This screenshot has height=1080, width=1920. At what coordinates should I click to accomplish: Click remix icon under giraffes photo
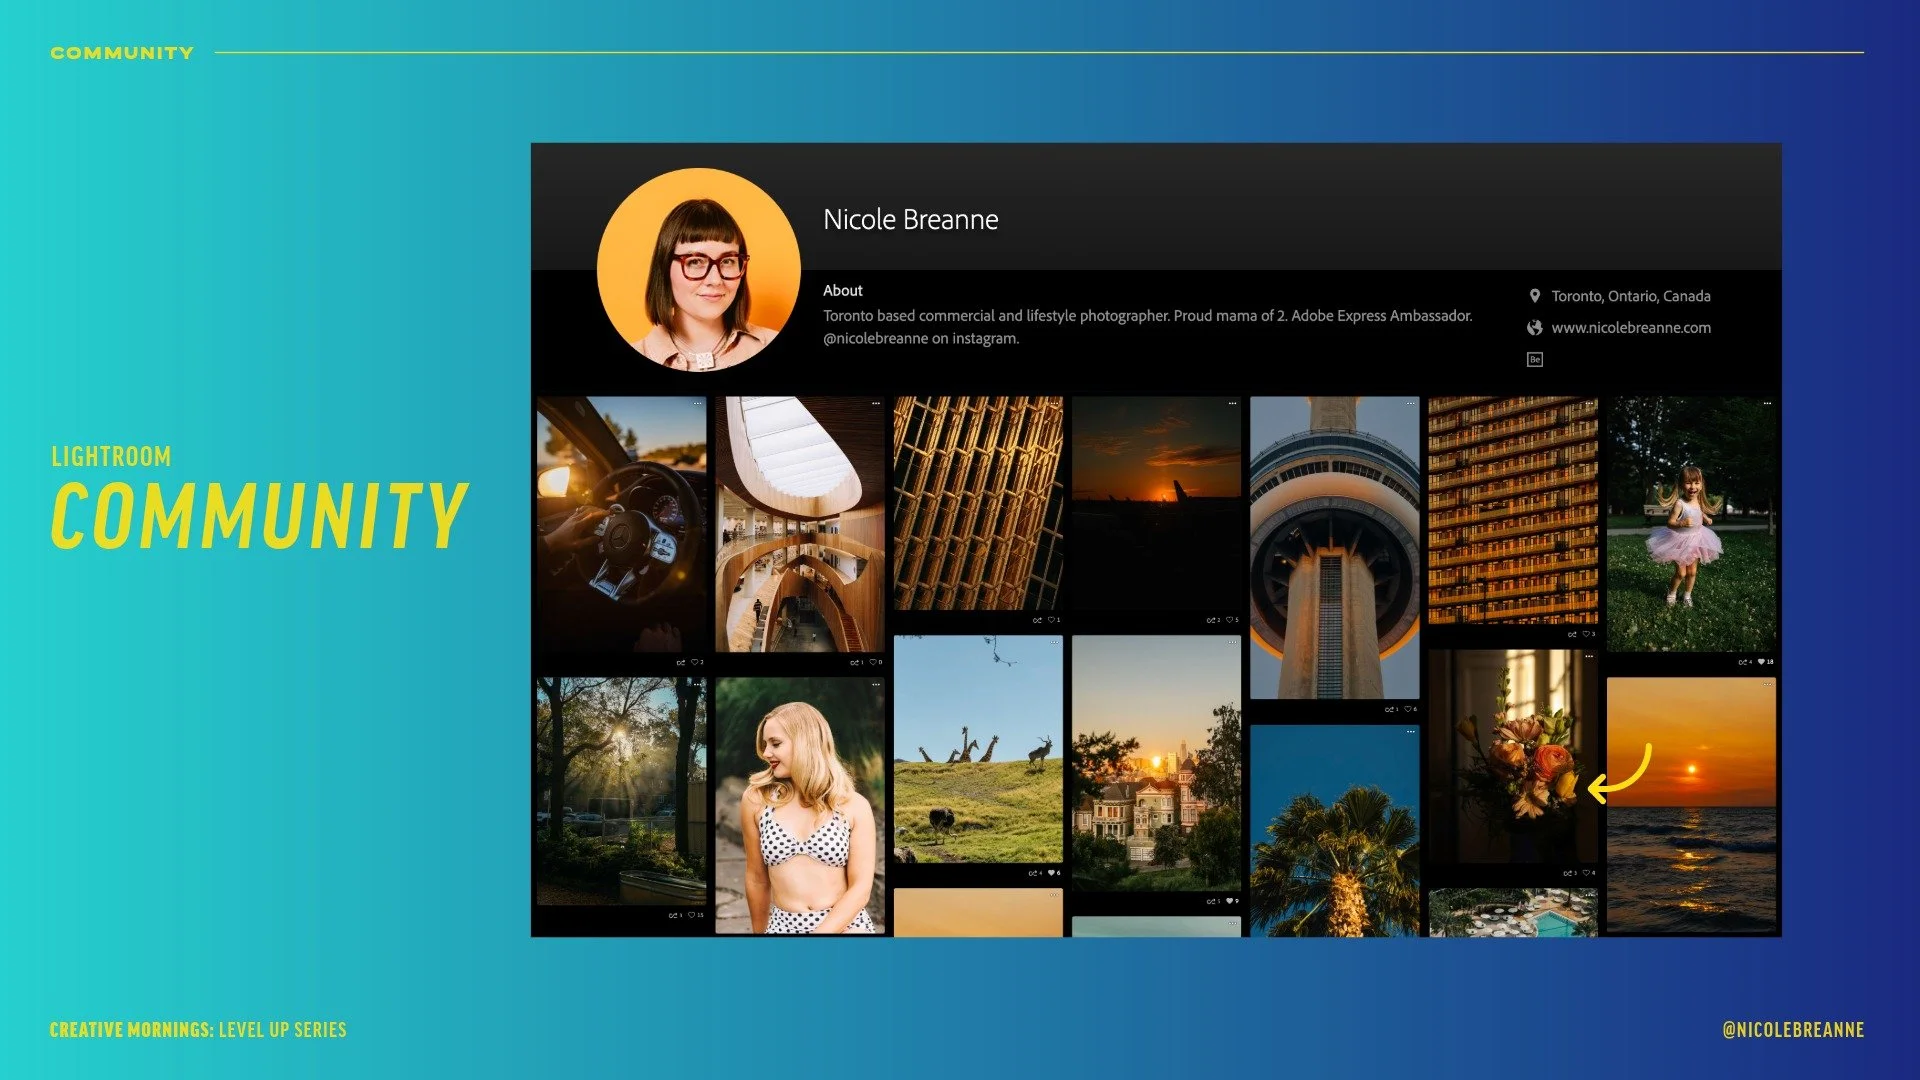1034,873
